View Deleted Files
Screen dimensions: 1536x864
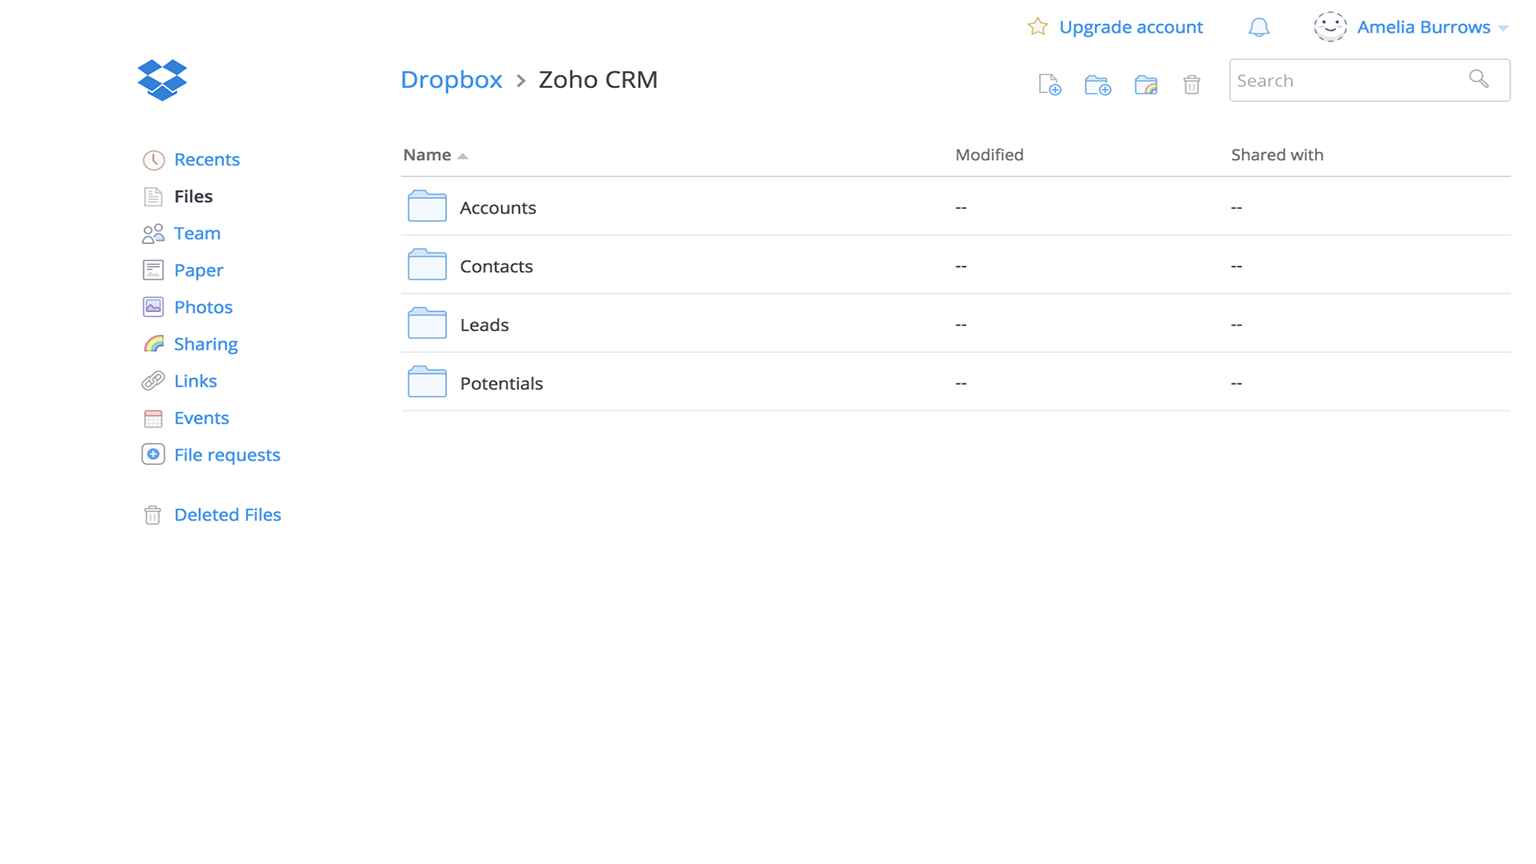227,515
